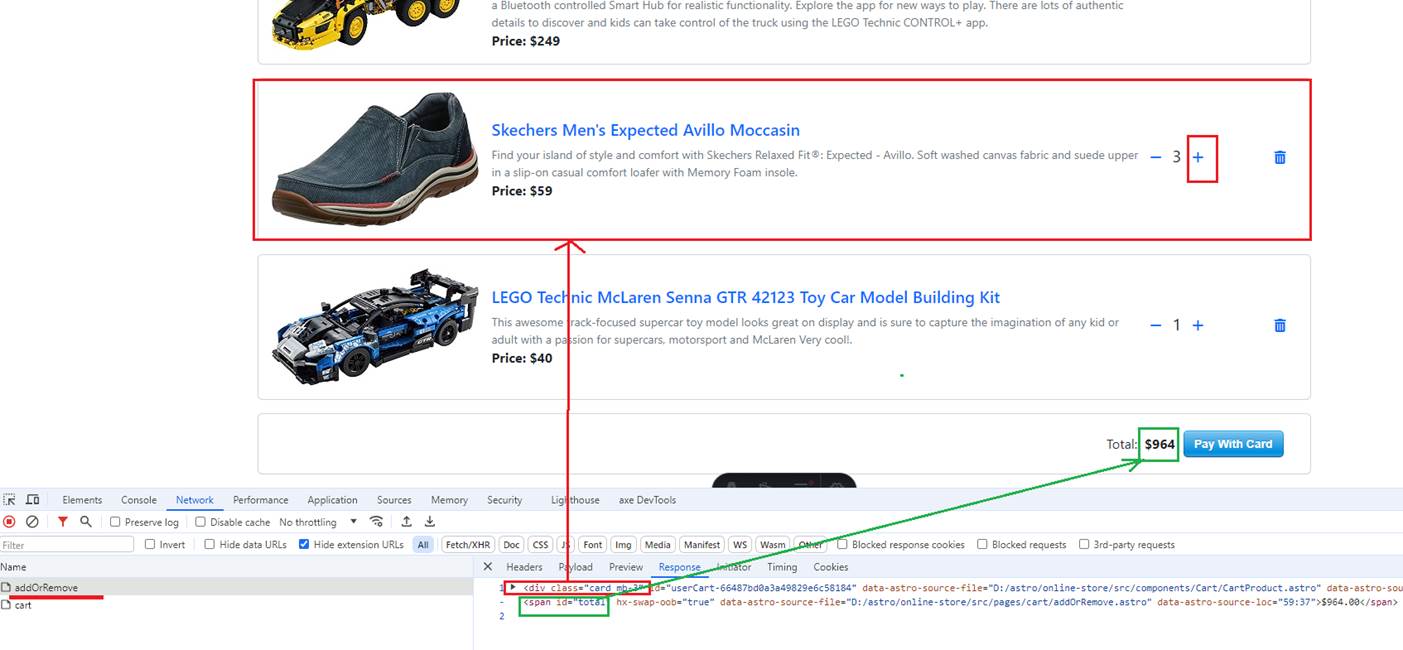Show request Headers tab
This screenshot has width=1403, height=650.
(524, 567)
